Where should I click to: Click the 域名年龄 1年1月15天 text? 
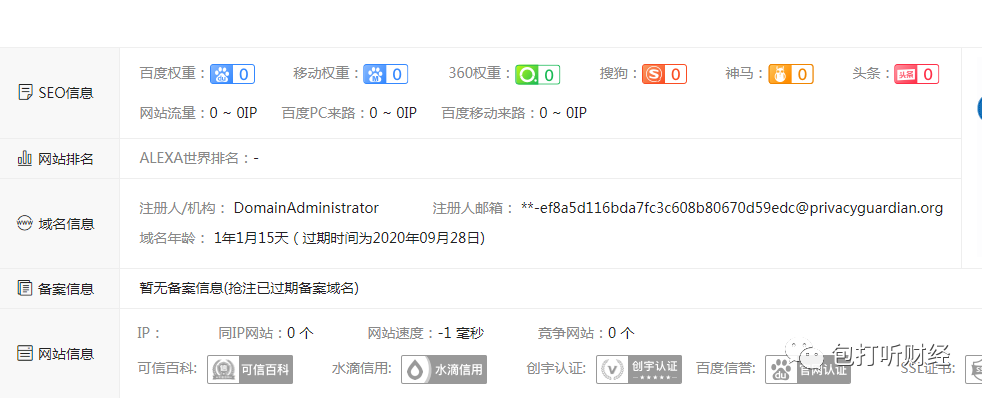pyautogui.click(x=215, y=238)
